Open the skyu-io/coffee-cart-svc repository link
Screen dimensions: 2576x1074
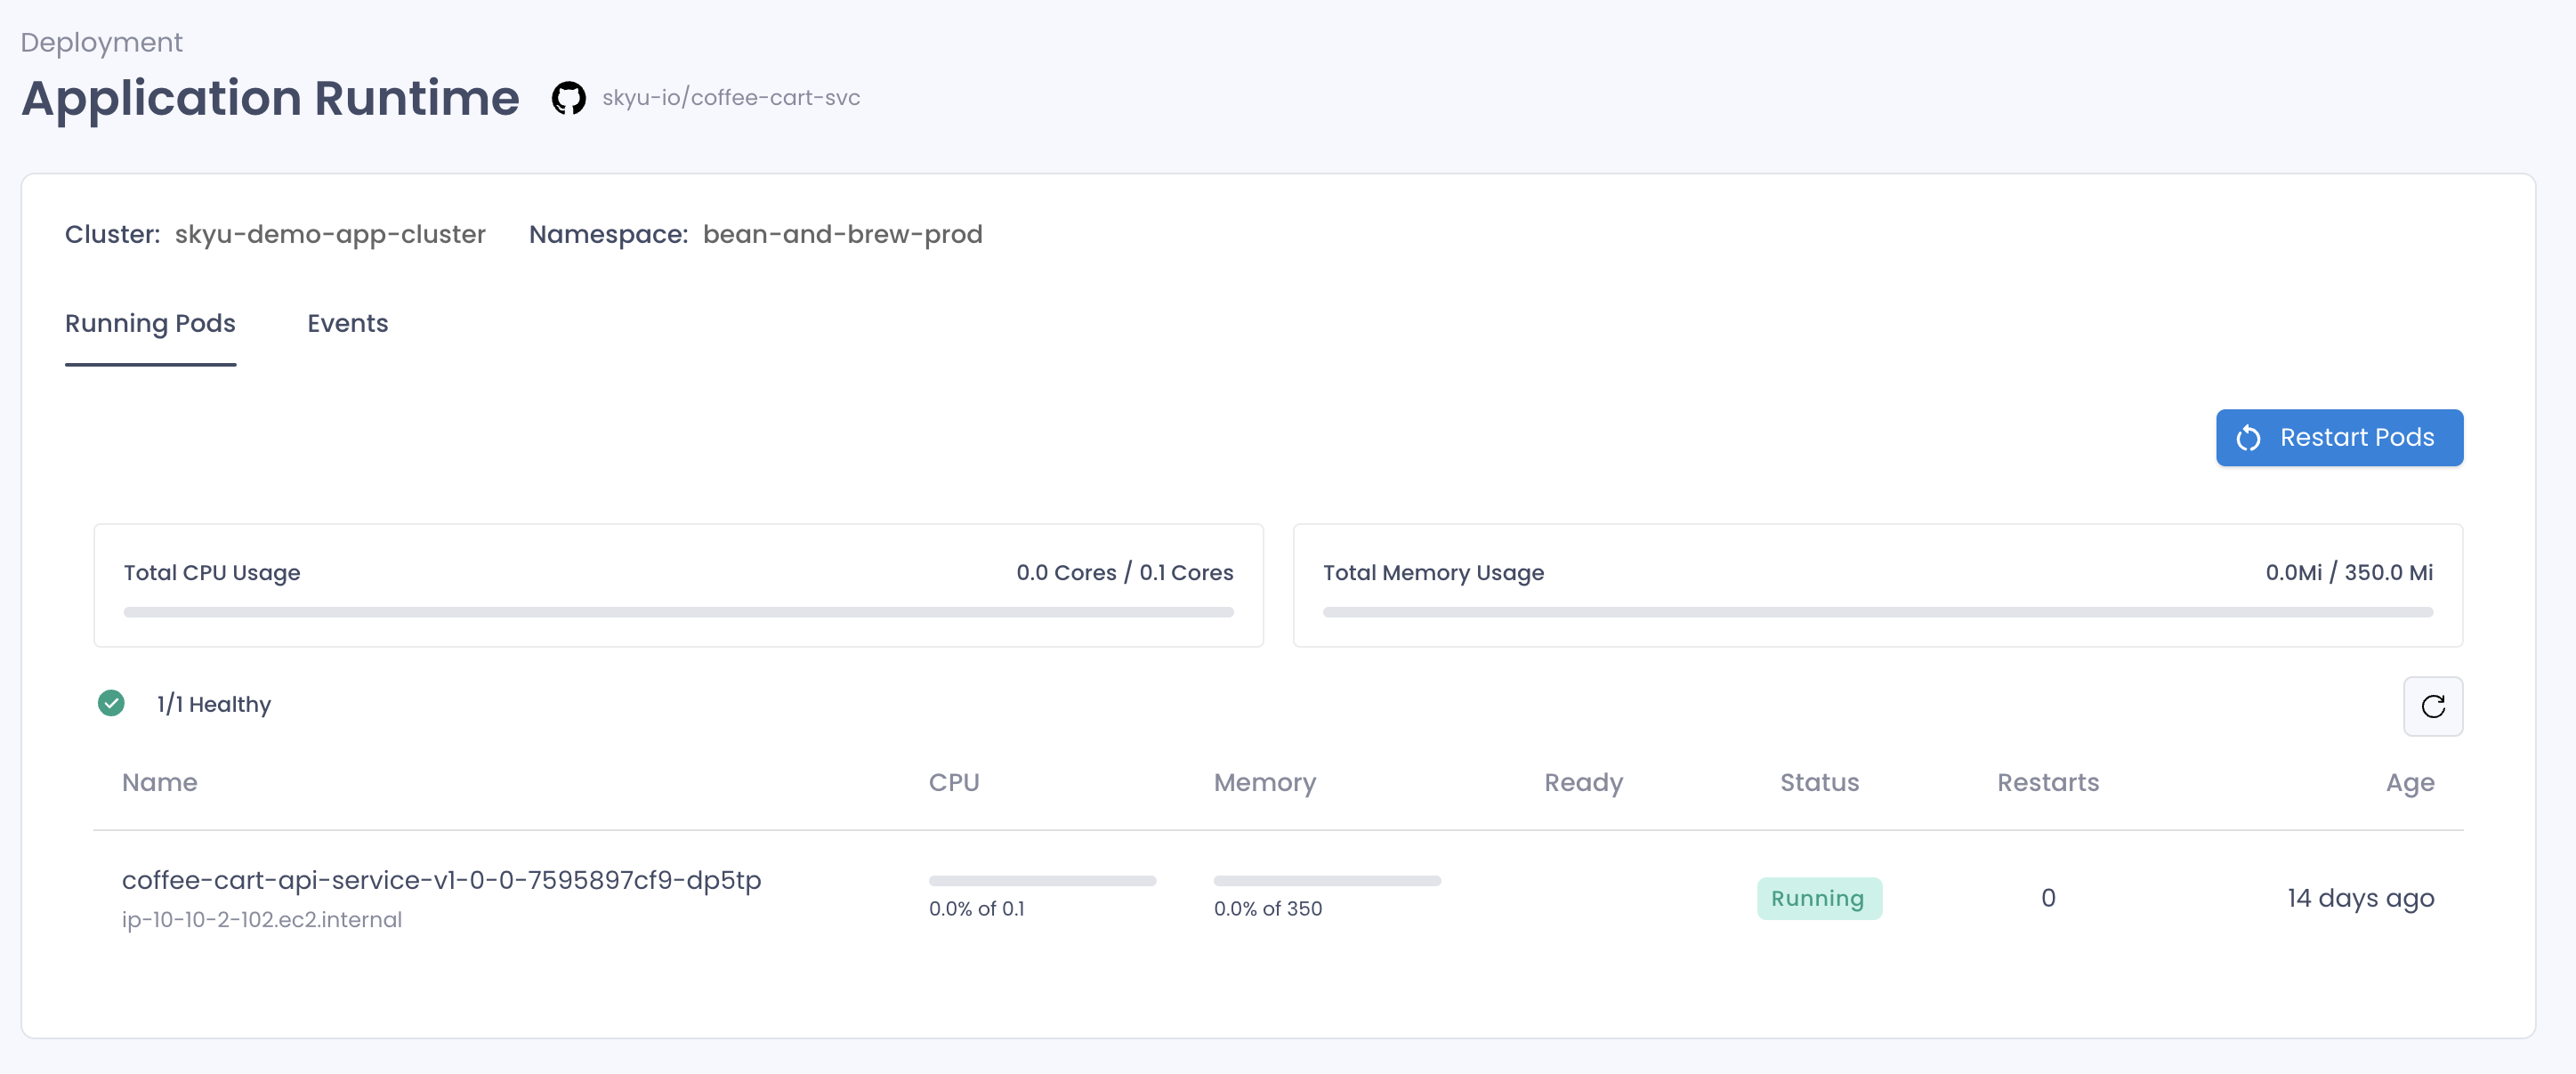point(731,98)
